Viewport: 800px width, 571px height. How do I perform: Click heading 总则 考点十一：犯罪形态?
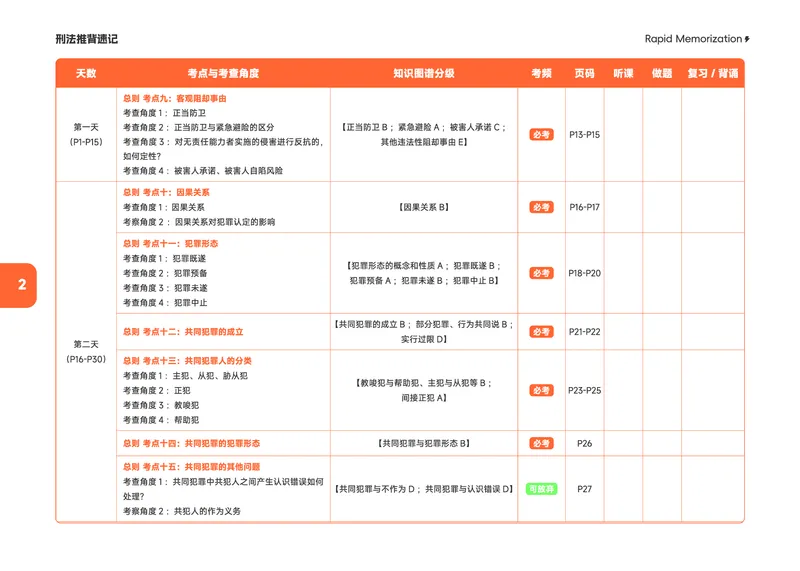point(170,243)
